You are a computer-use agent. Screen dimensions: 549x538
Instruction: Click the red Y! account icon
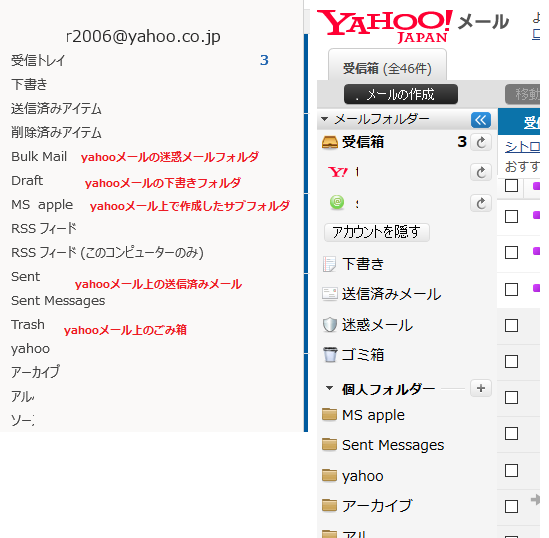click(x=338, y=172)
